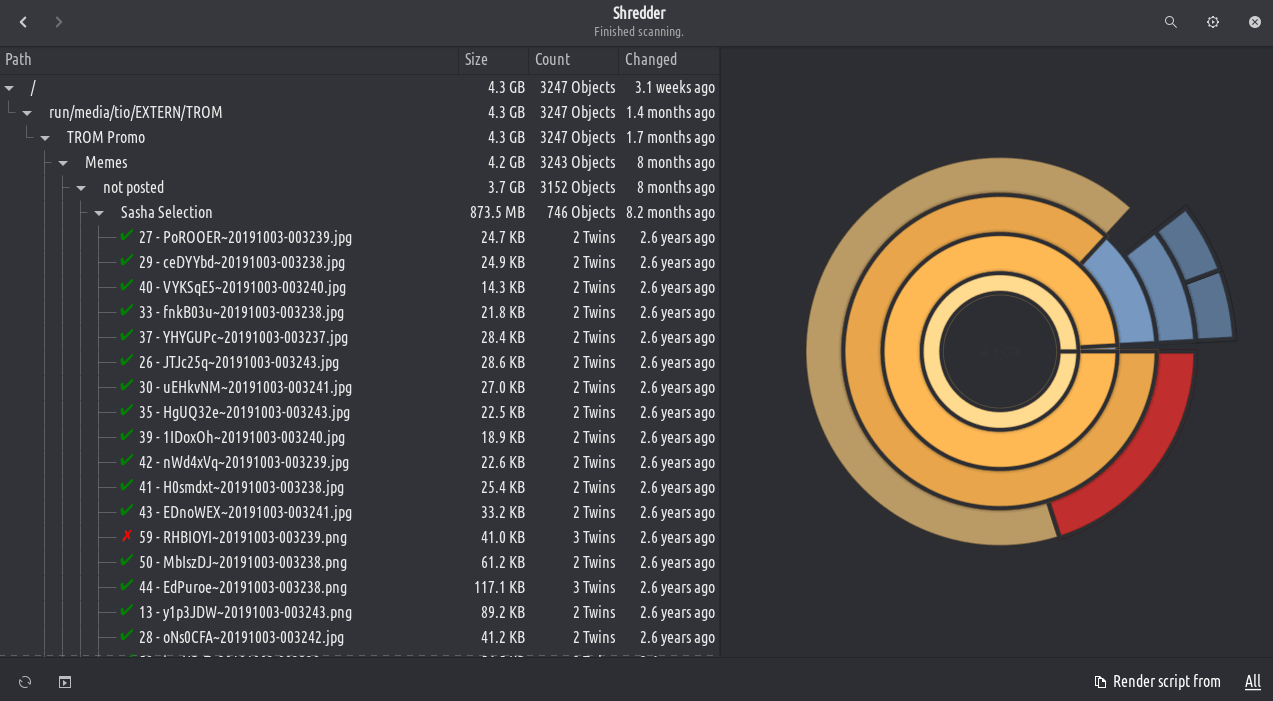The height and width of the screenshot is (701, 1273).
Task: Collapse the TROM Promo folder
Action: 45,138
